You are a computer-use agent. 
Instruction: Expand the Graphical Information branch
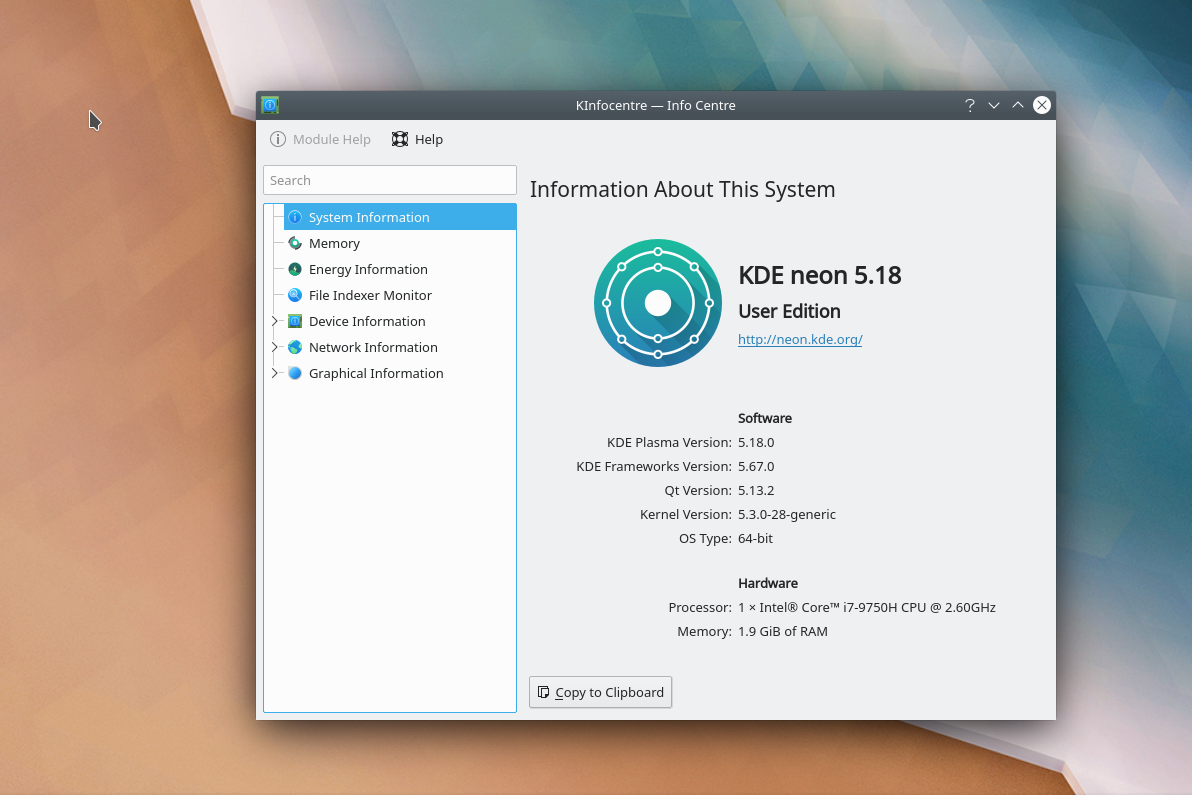point(275,373)
